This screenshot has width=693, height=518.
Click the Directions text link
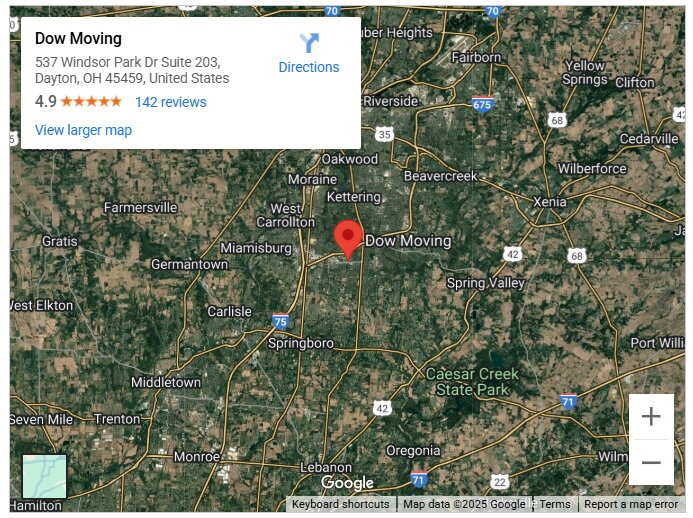tap(309, 67)
